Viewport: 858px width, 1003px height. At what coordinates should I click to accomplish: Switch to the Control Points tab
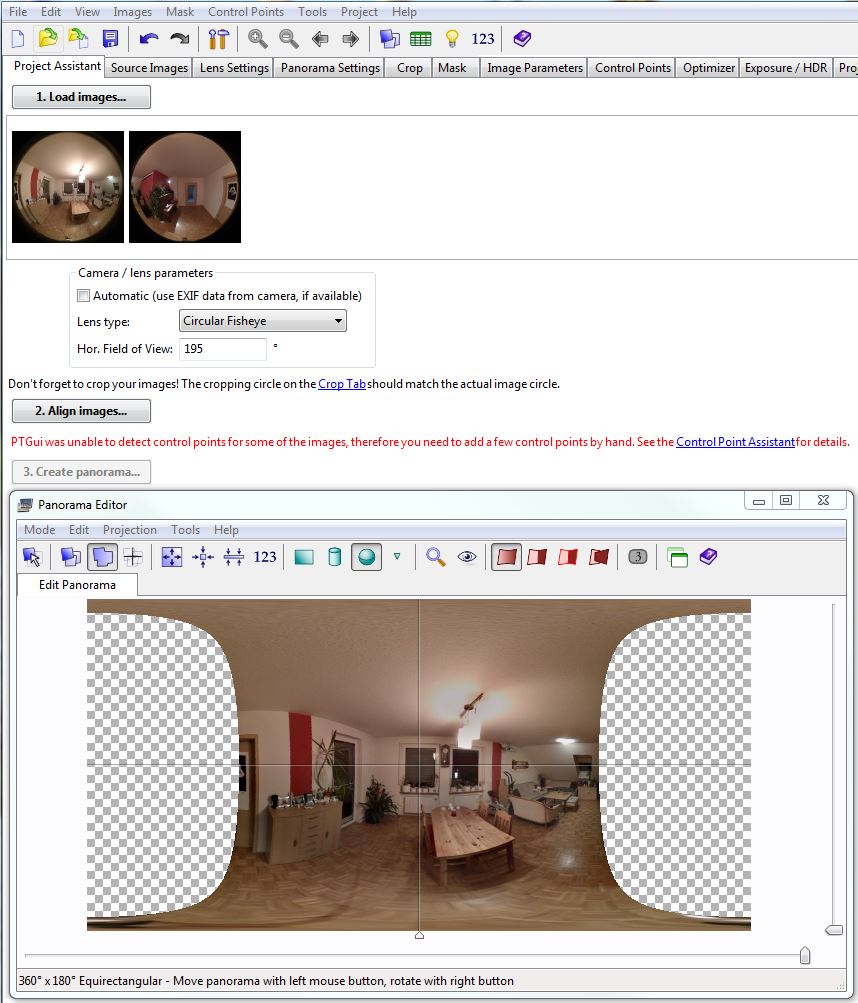click(x=632, y=68)
